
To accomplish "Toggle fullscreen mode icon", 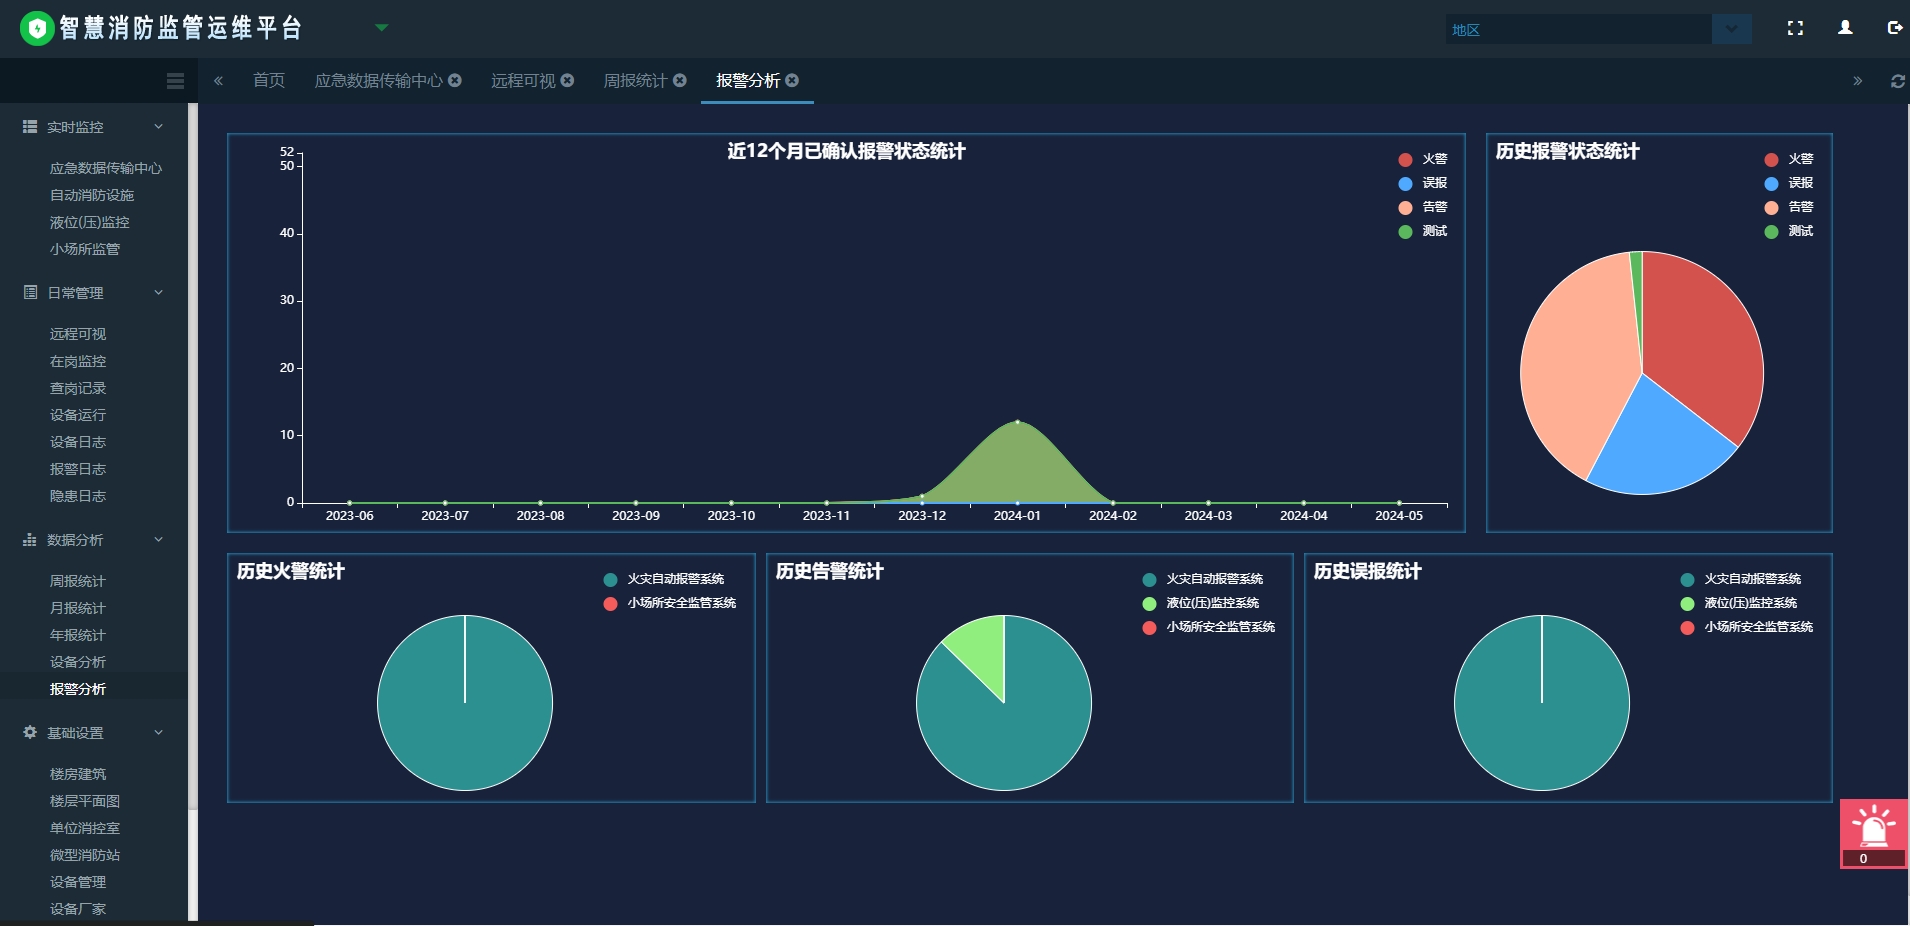I will [1795, 28].
